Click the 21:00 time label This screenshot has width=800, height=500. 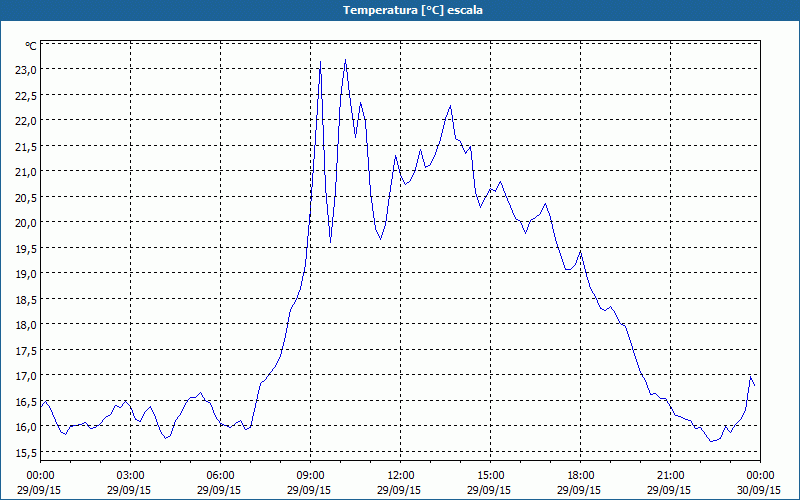[670, 476]
